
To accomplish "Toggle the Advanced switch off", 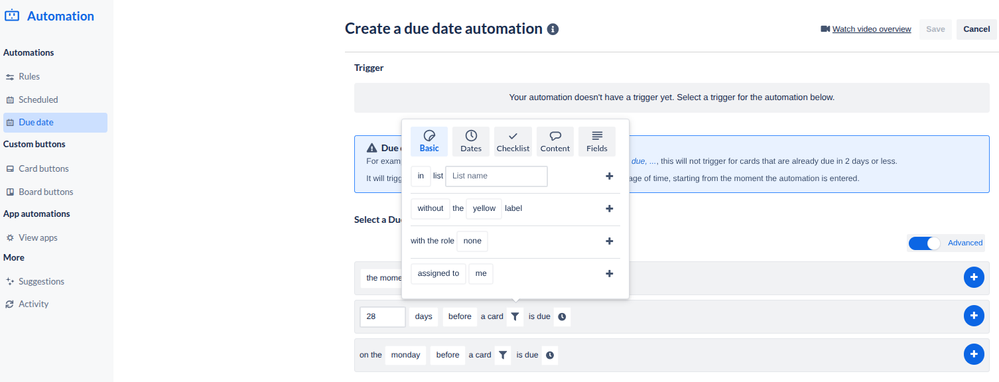I will [924, 243].
